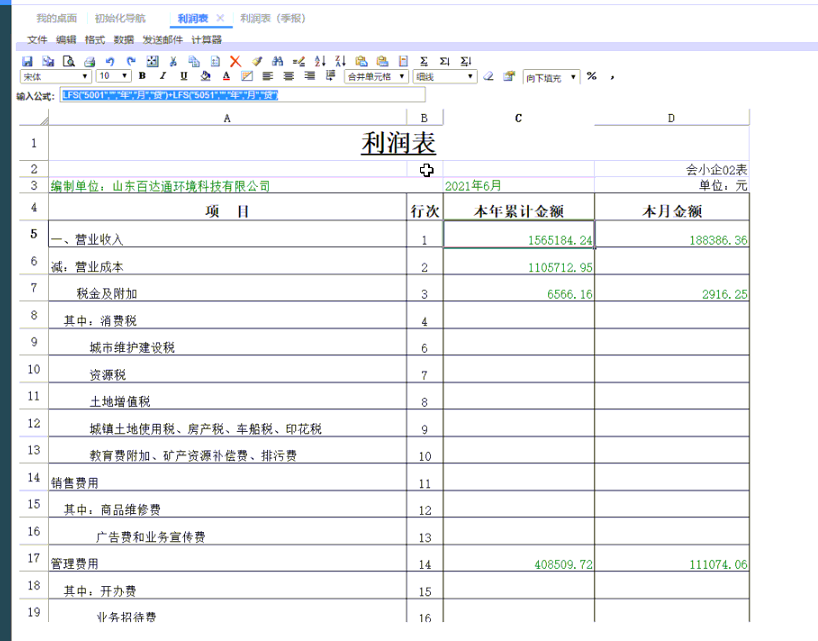Select cell with value 6566.16
The height and width of the screenshot is (641, 818).
(519, 288)
